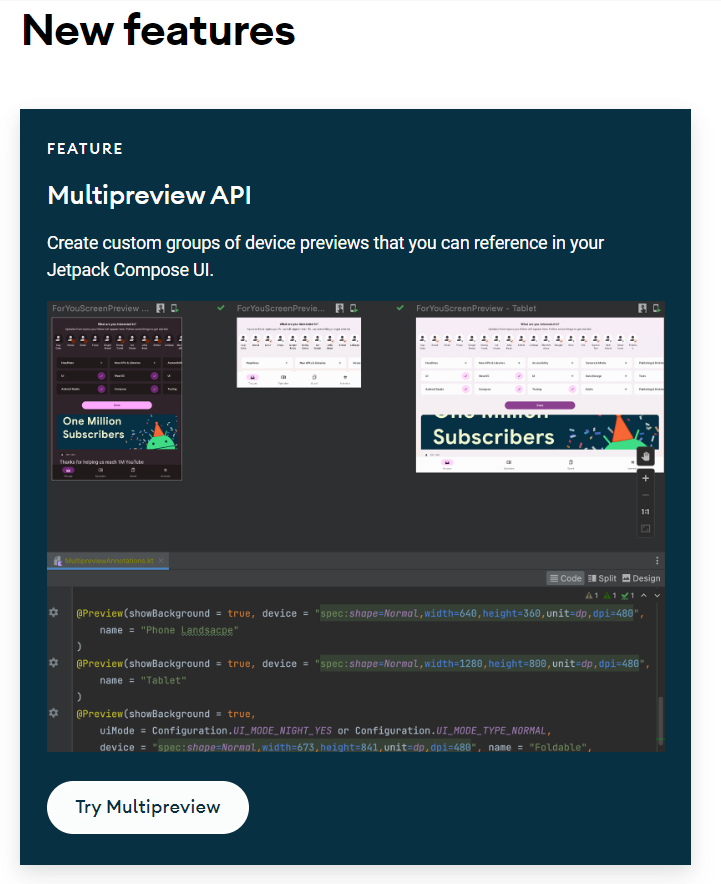Click the zoom out minus icon
The width and height of the screenshot is (721, 884).
pyautogui.click(x=645, y=495)
